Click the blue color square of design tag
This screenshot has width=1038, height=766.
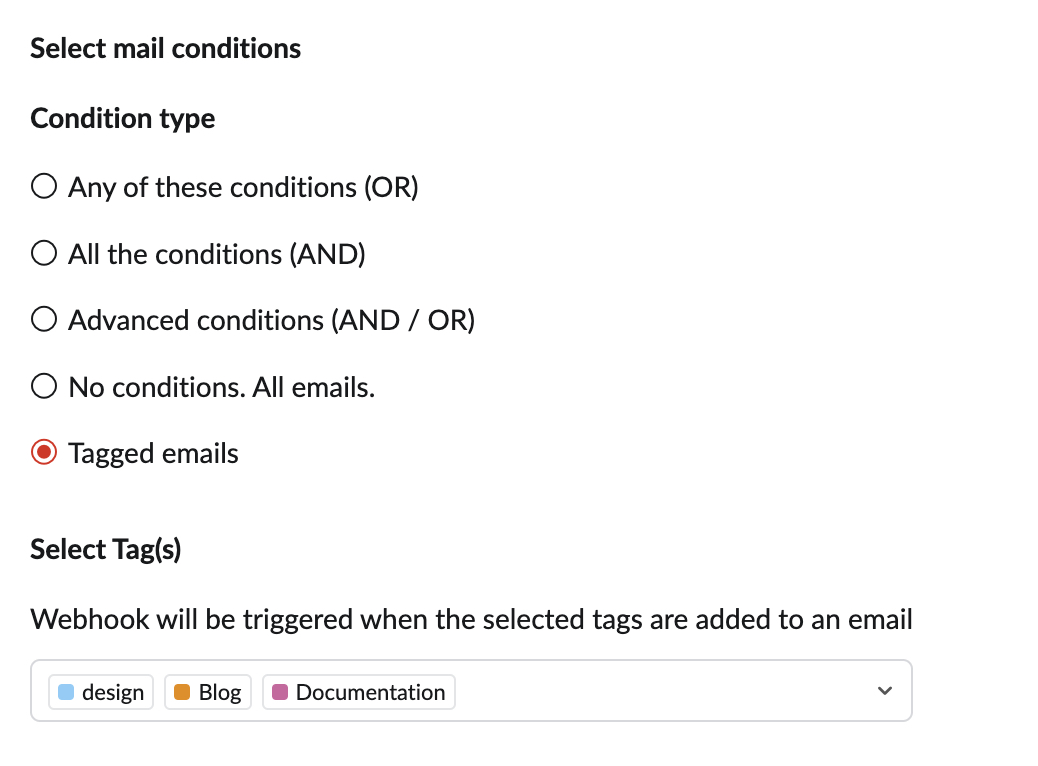pyautogui.click(x=66, y=692)
